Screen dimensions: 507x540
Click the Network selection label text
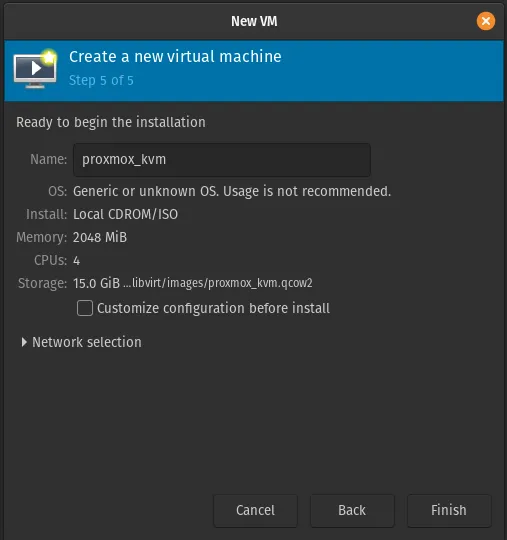click(87, 342)
